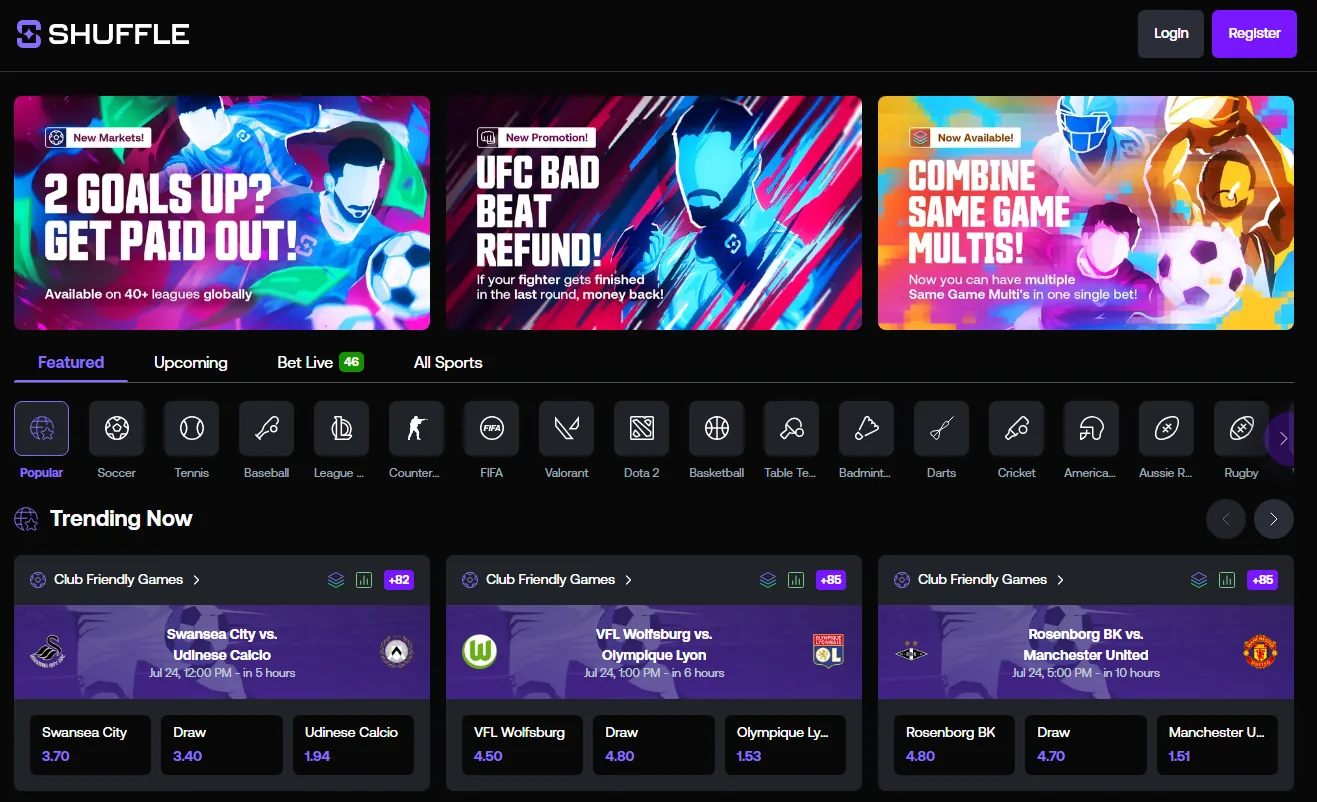Open same game multi icon on Wolfsburg card
Viewport: 1317px width, 802px height.
click(x=768, y=580)
